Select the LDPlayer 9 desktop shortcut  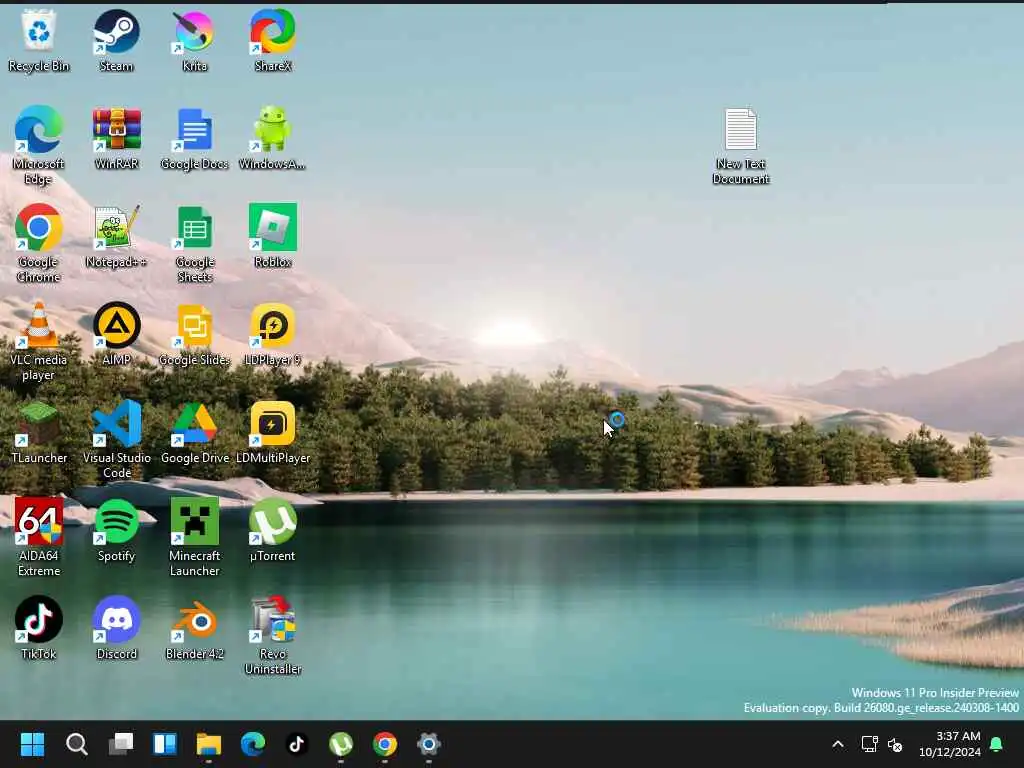pos(272,334)
